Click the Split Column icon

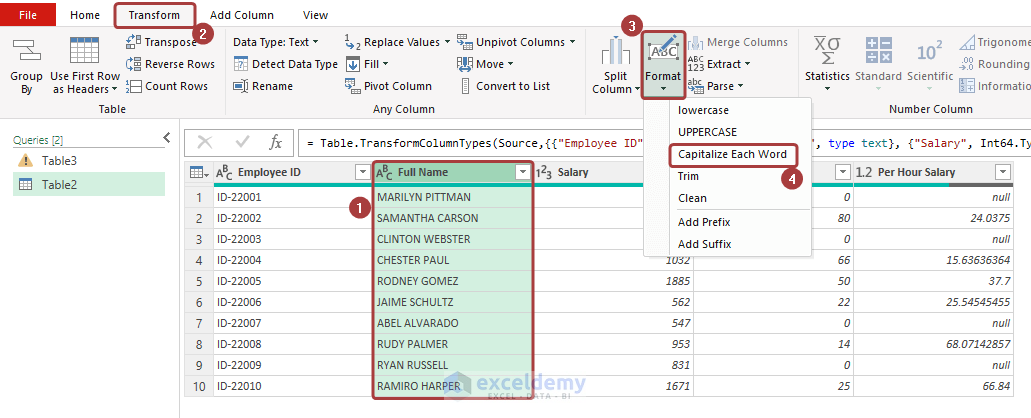[615, 50]
